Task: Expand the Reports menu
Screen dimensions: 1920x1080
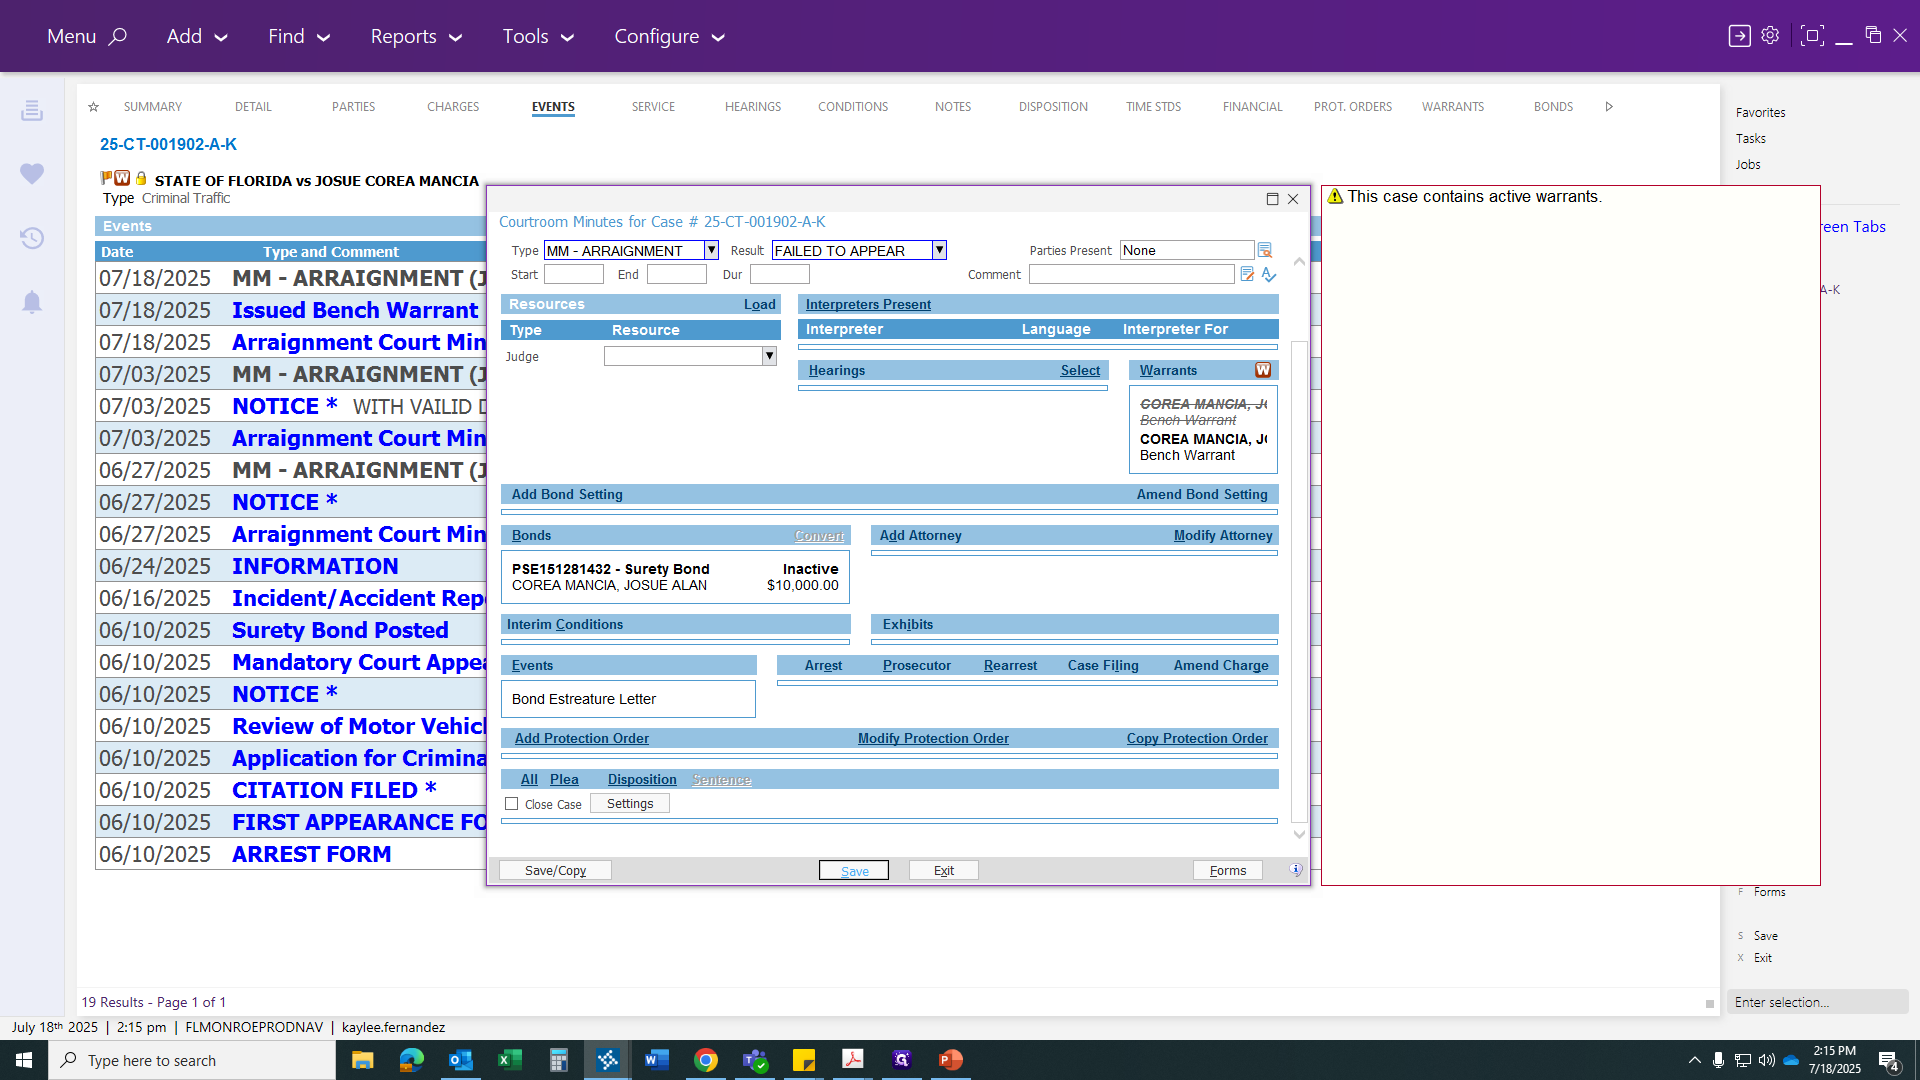Action: tap(416, 36)
